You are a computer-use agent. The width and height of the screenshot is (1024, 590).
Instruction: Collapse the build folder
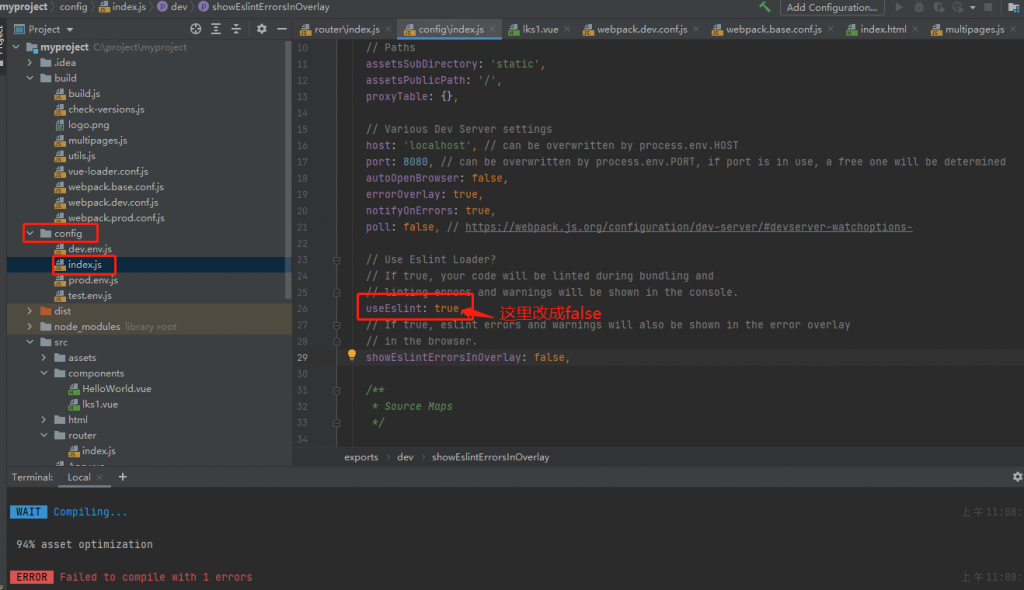pyautogui.click(x=30, y=78)
